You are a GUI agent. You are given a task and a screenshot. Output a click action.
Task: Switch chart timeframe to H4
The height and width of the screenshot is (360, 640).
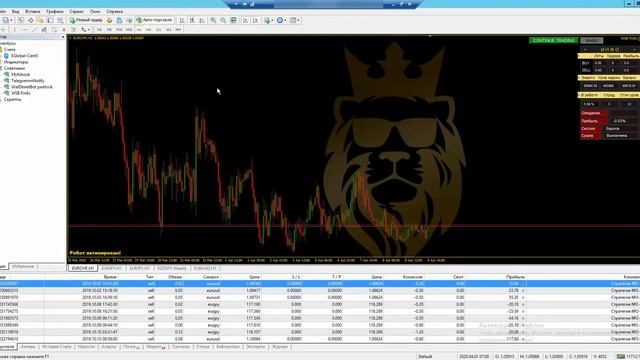(x=149, y=29)
